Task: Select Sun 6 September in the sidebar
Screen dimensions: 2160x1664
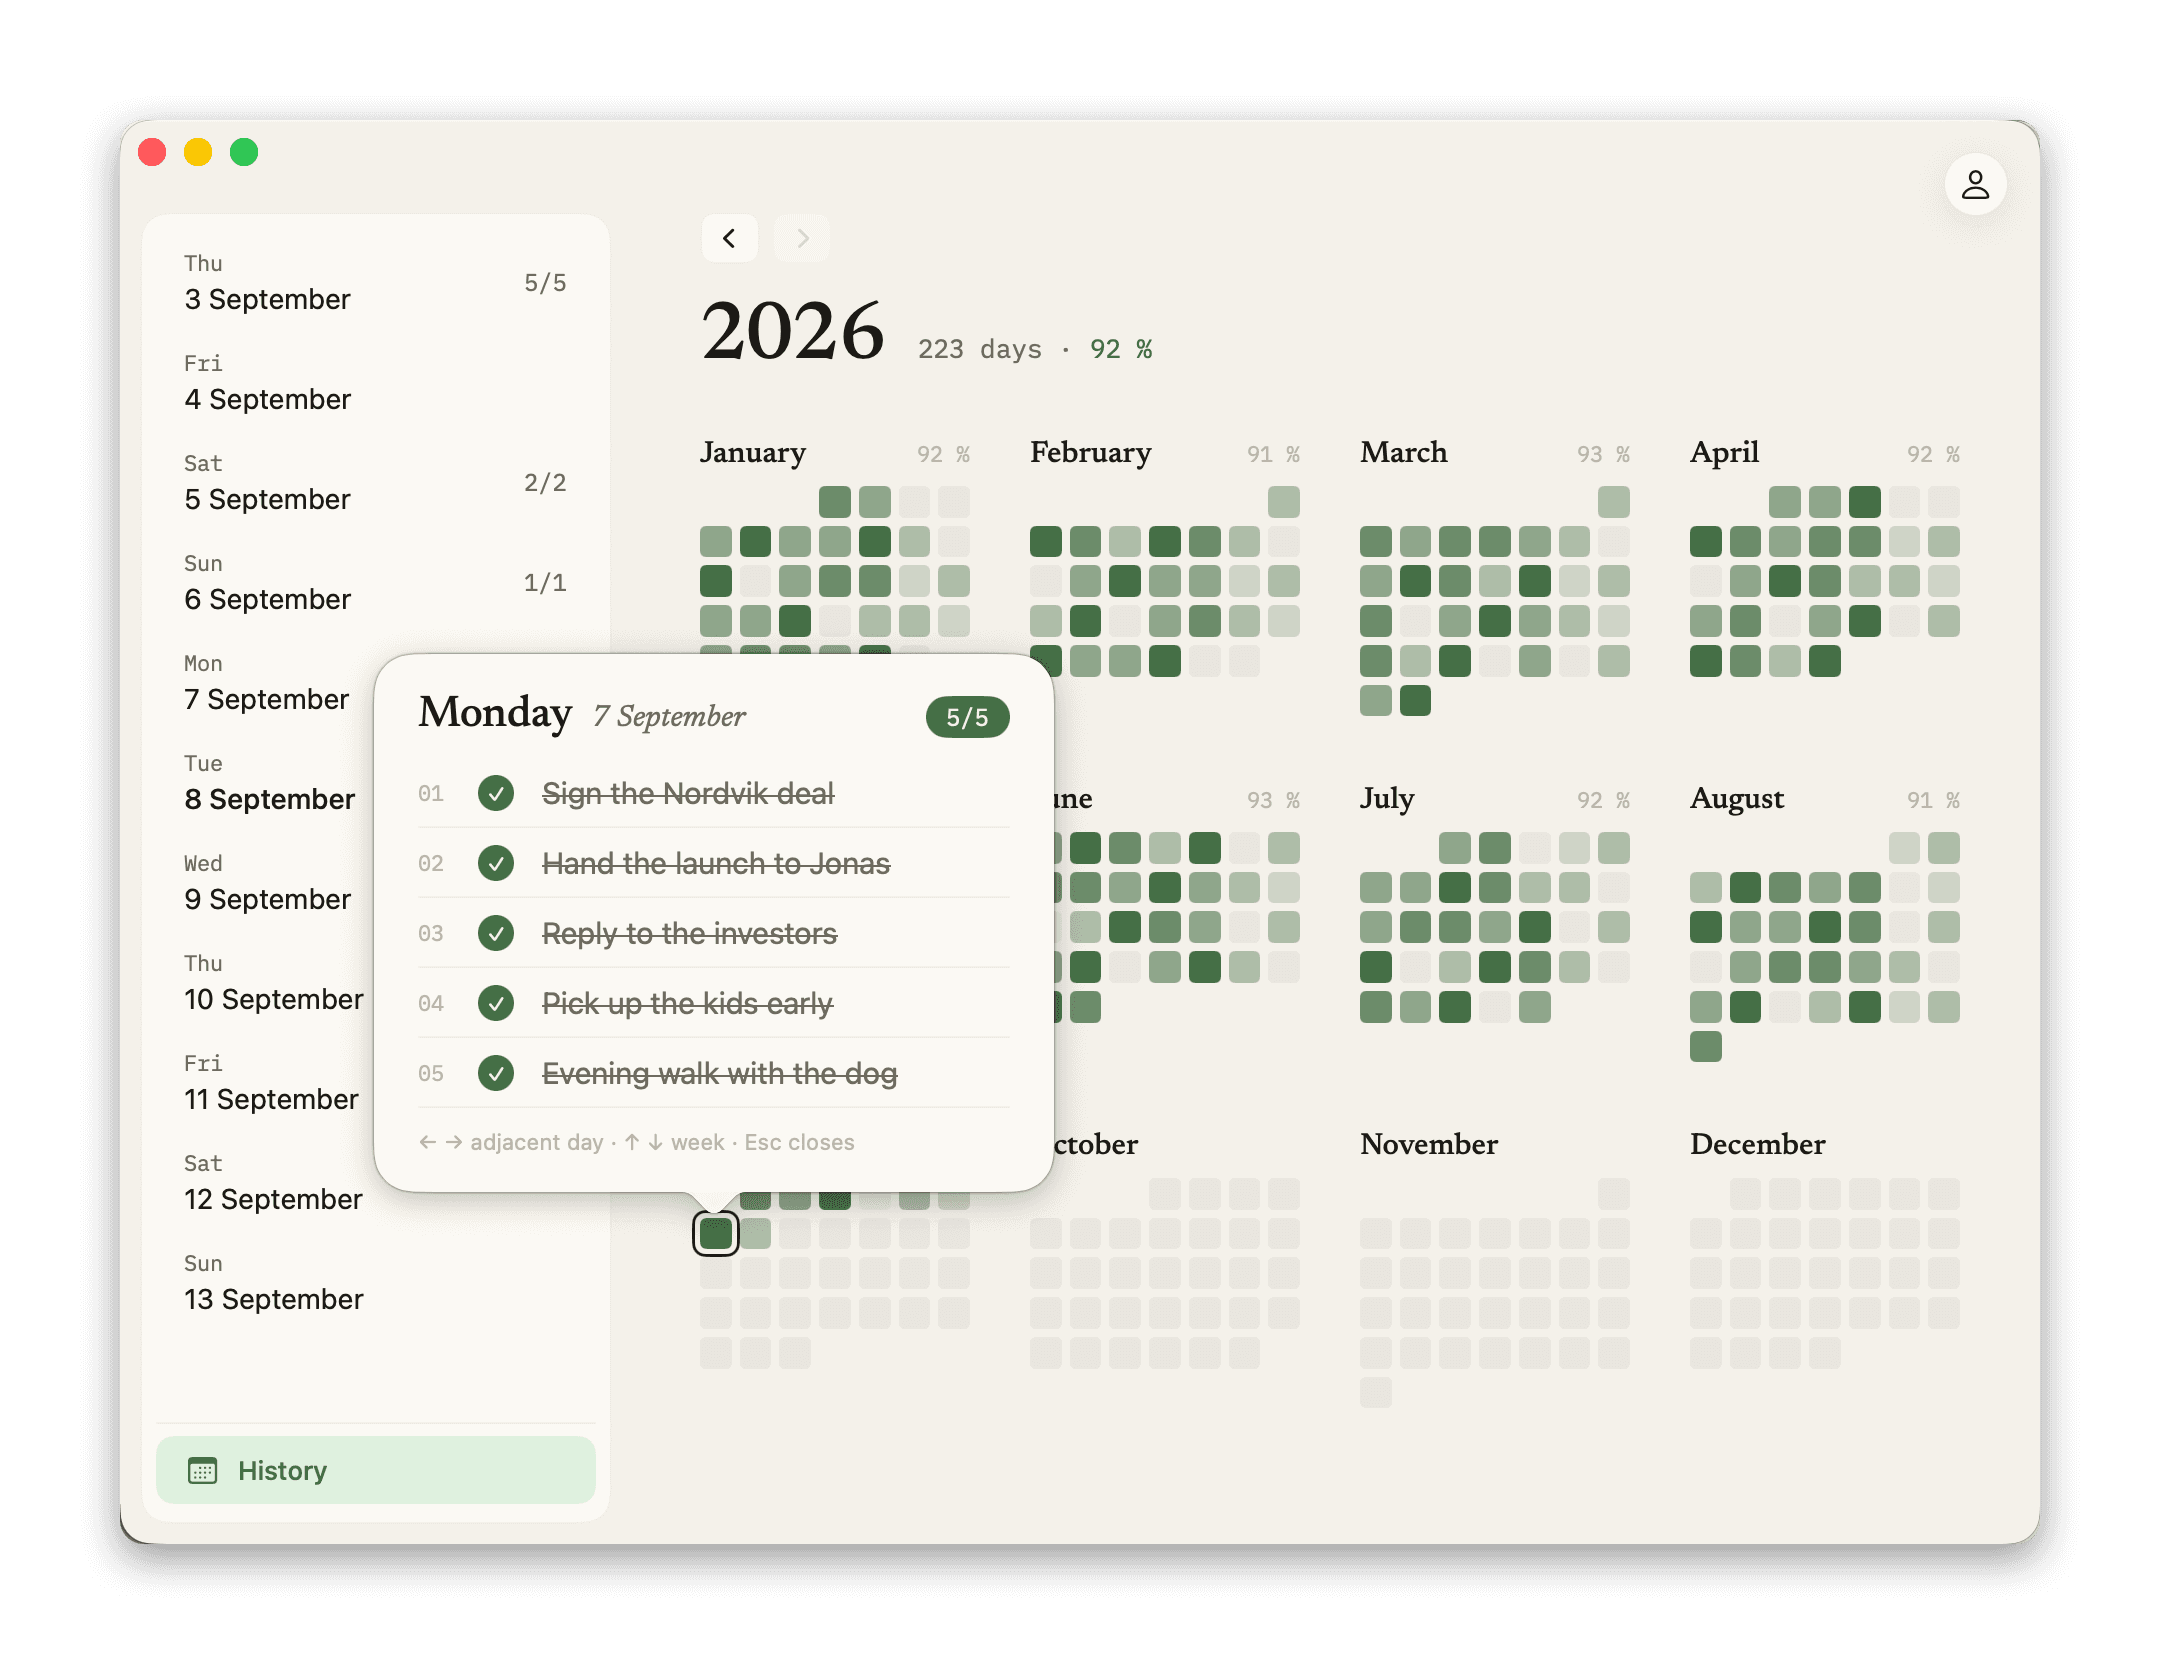Action: pos(376,583)
